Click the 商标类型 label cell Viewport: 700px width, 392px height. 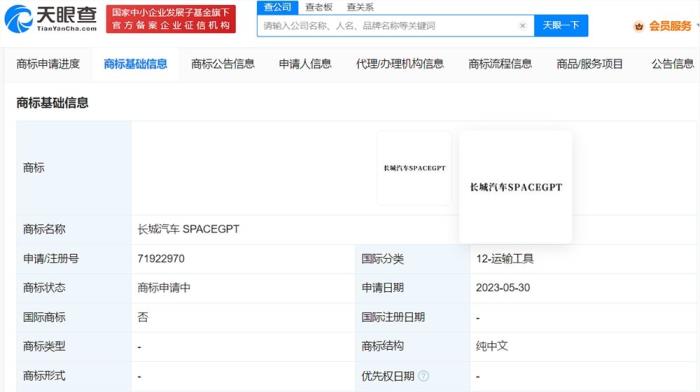74,346
